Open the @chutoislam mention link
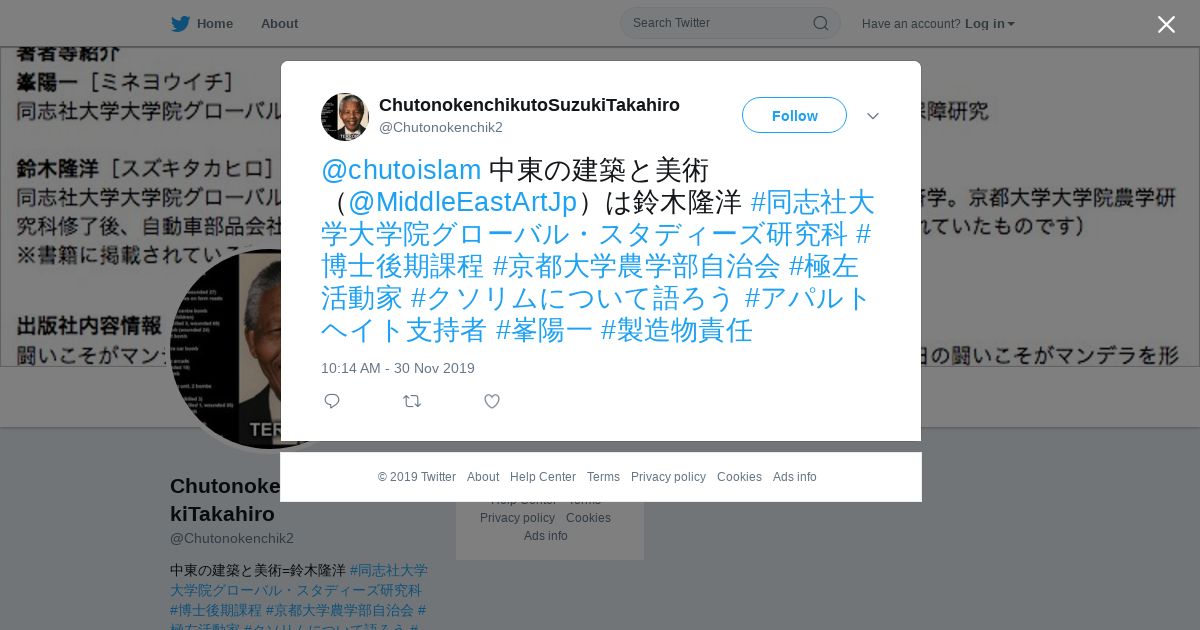1200x630 pixels. 401,170
